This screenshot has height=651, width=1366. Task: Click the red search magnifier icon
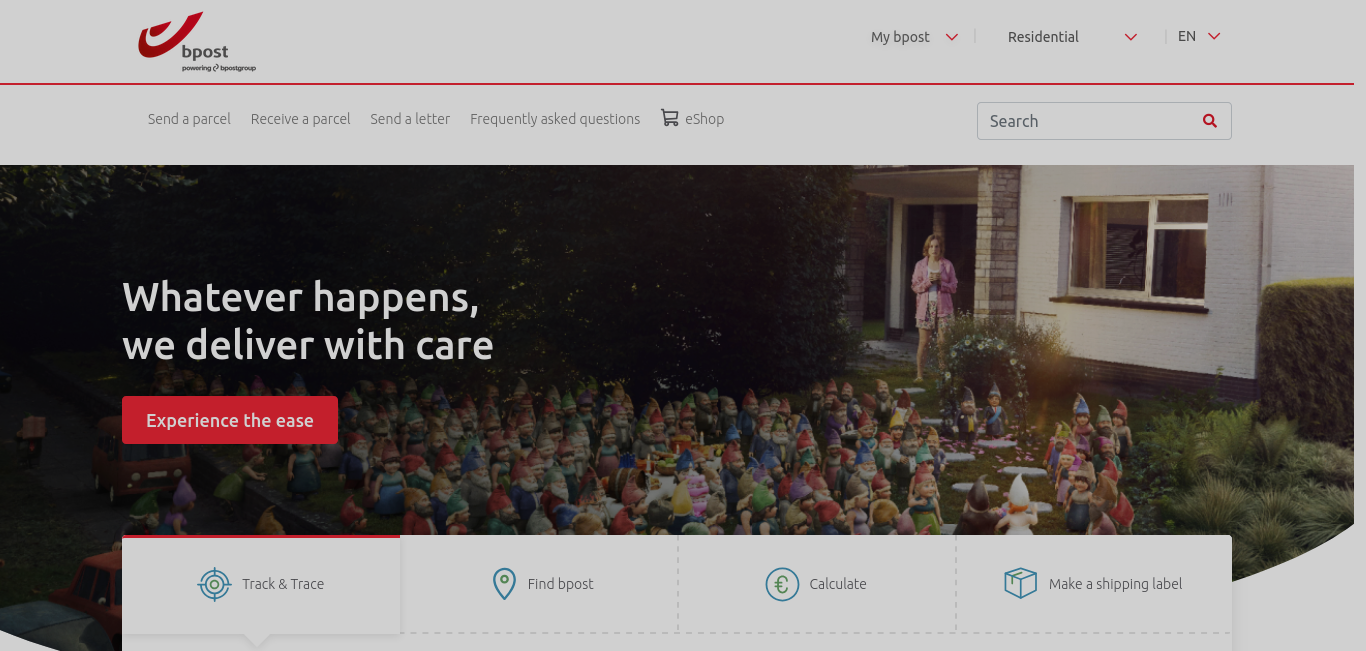[x=1210, y=121]
